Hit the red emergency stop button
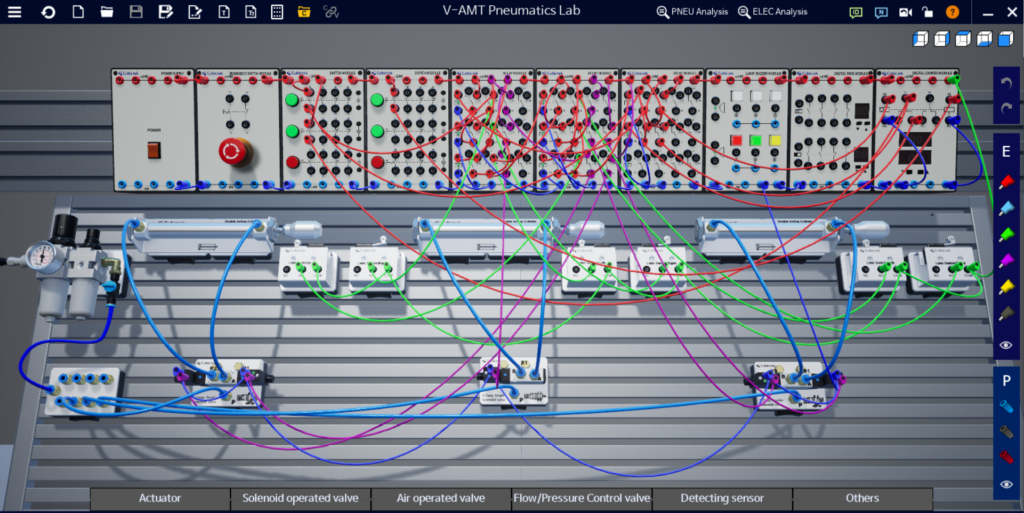This screenshot has width=1024, height=513. [233, 151]
